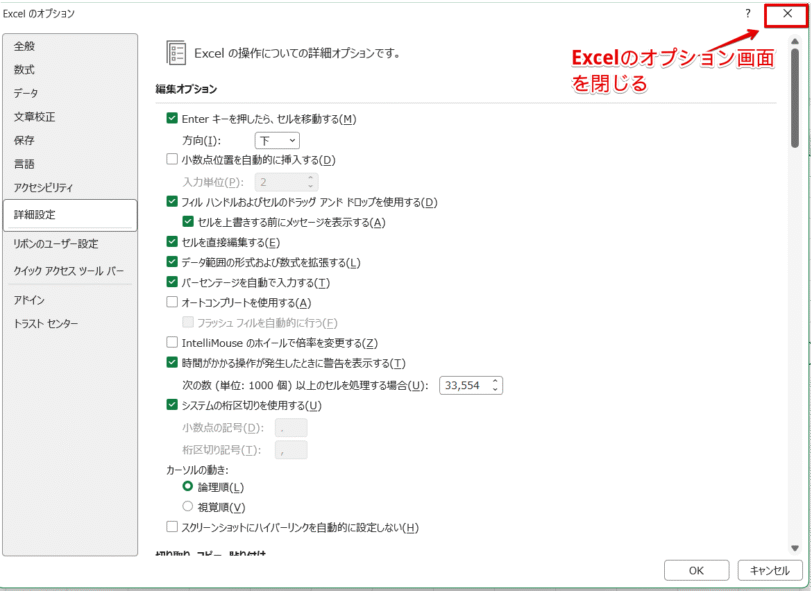Open the 文章校正 category
This screenshot has height=591, width=812.
click(x=34, y=117)
